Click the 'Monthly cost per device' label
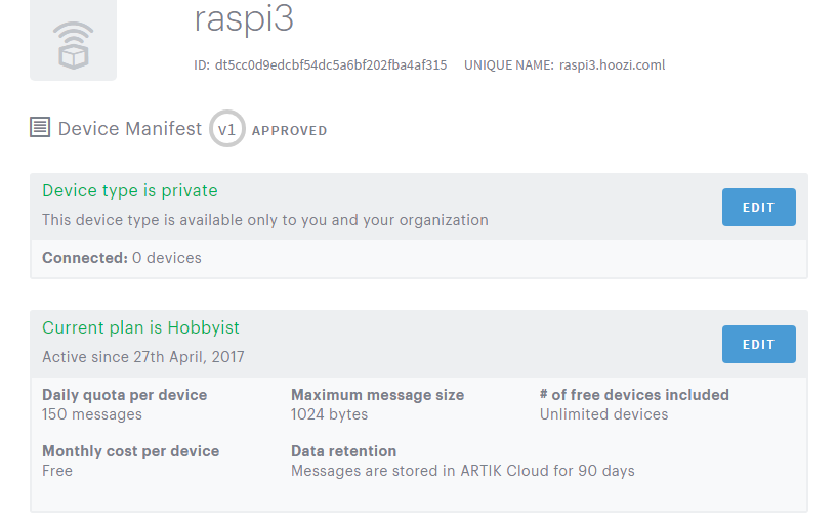 tap(130, 451)
